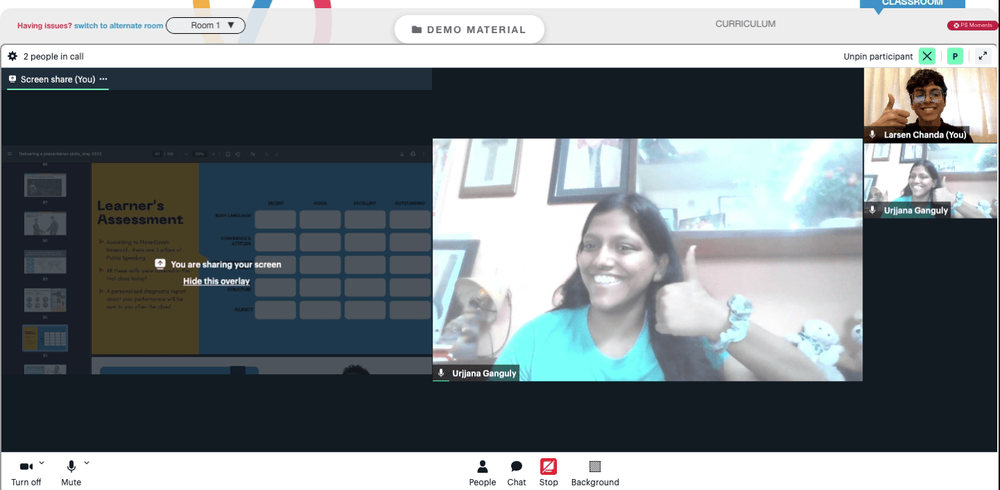1000x490 pixels.
Task: Switch to the CURRICULUM tab
Action: coord(745,24)
